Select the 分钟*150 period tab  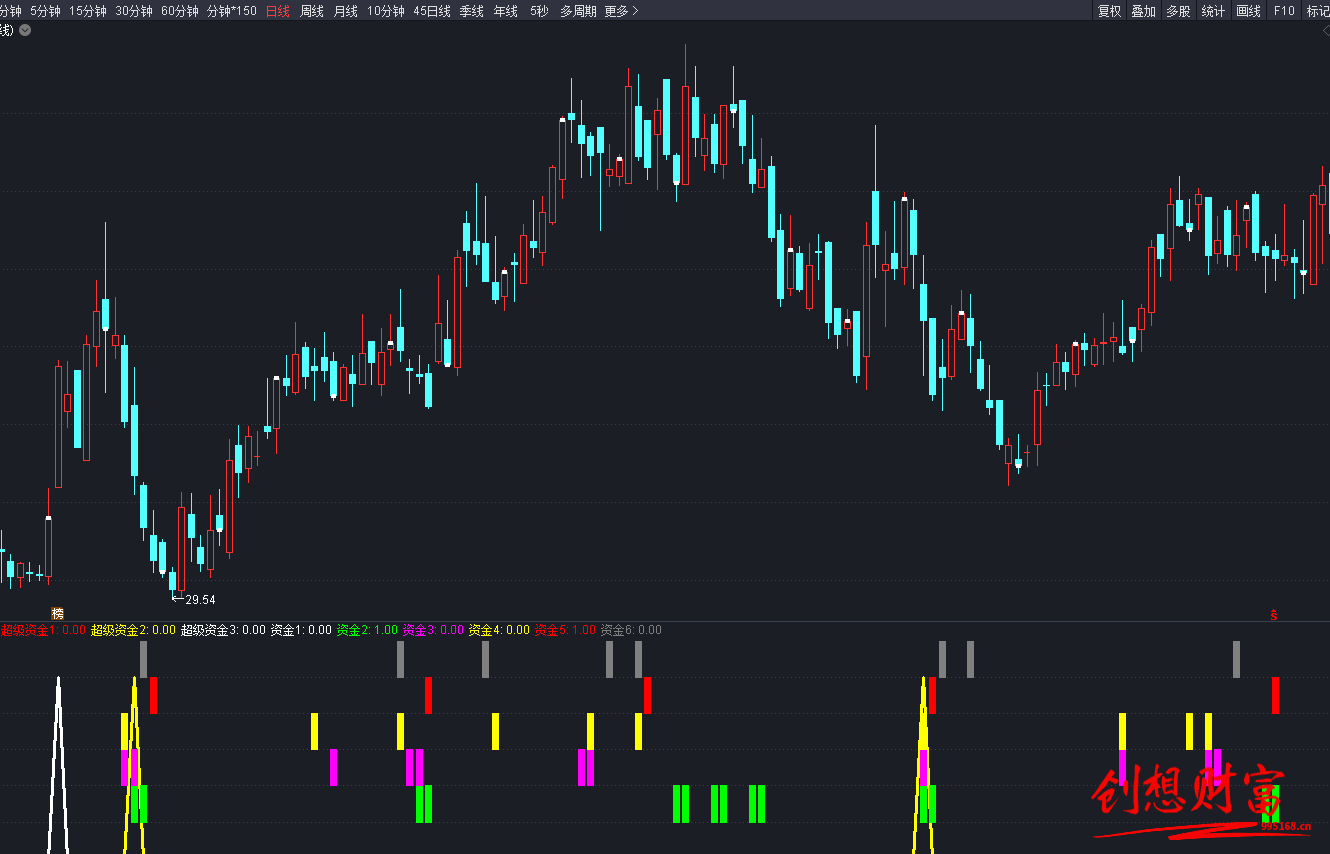[231, 11]
